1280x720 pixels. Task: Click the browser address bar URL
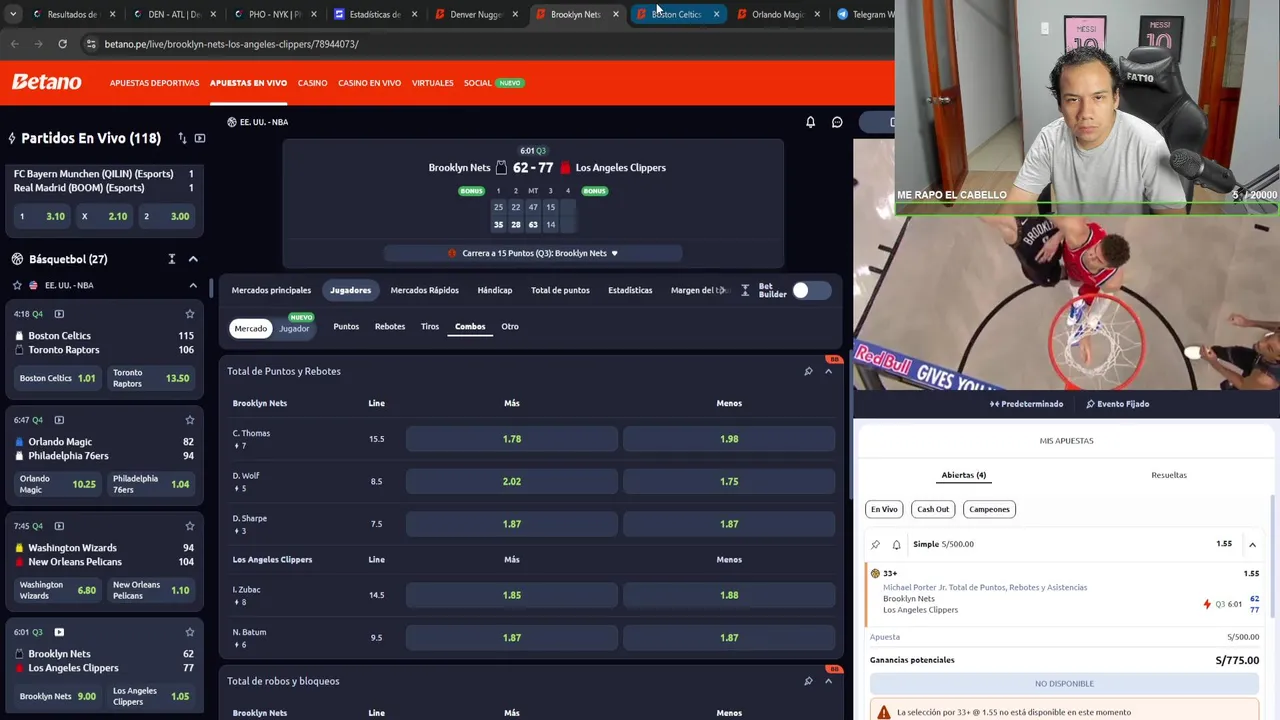(x=231, y=44)
